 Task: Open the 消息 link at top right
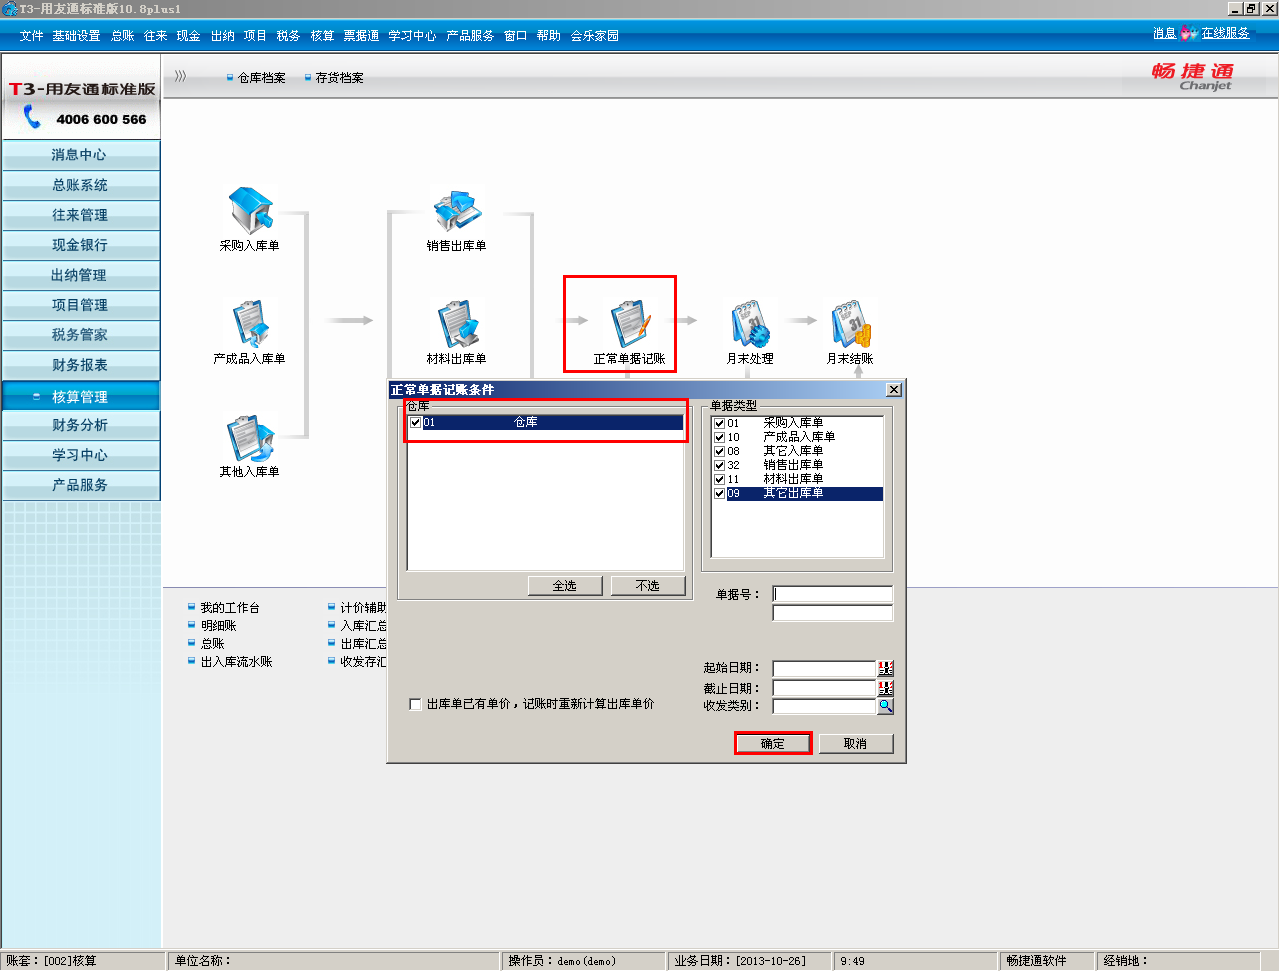pyautogui.click(x=1164, y=33)
